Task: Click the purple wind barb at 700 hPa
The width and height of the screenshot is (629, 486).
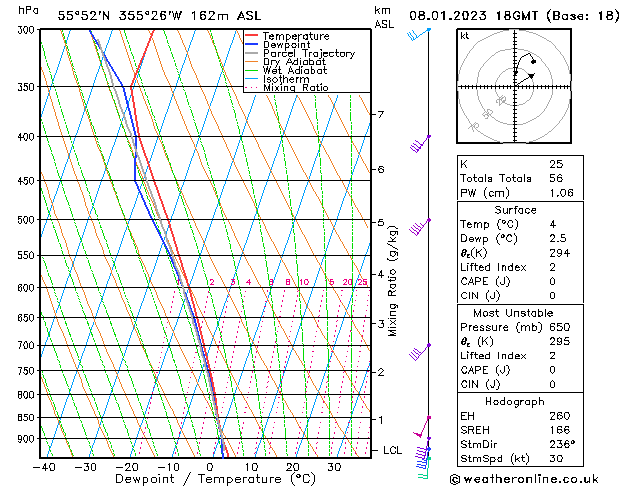Action: point(420,352)
